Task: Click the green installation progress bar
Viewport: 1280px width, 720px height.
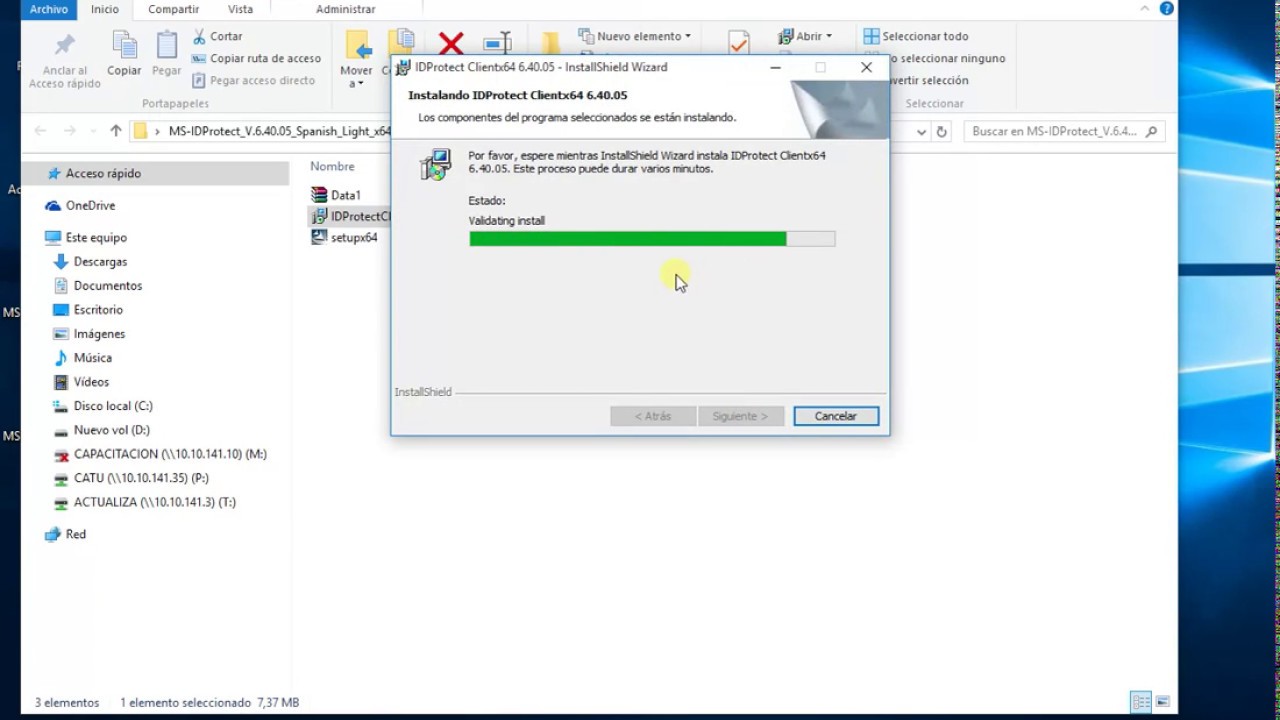Action: tap(652, 238)
